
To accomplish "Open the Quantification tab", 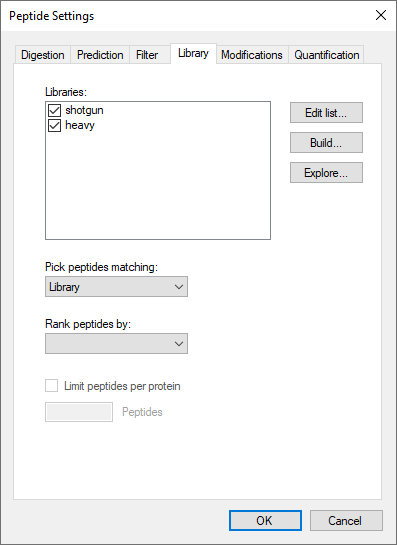I will pyautogui.click(x=326, y=55).
